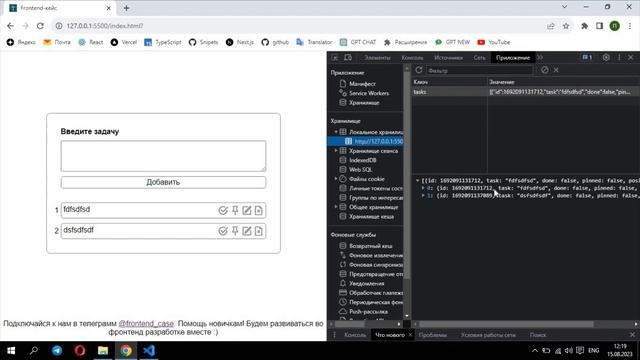Expand Файлы cookie tree node
Viewport: 640px width, 360px height.
tap(336, 179)
